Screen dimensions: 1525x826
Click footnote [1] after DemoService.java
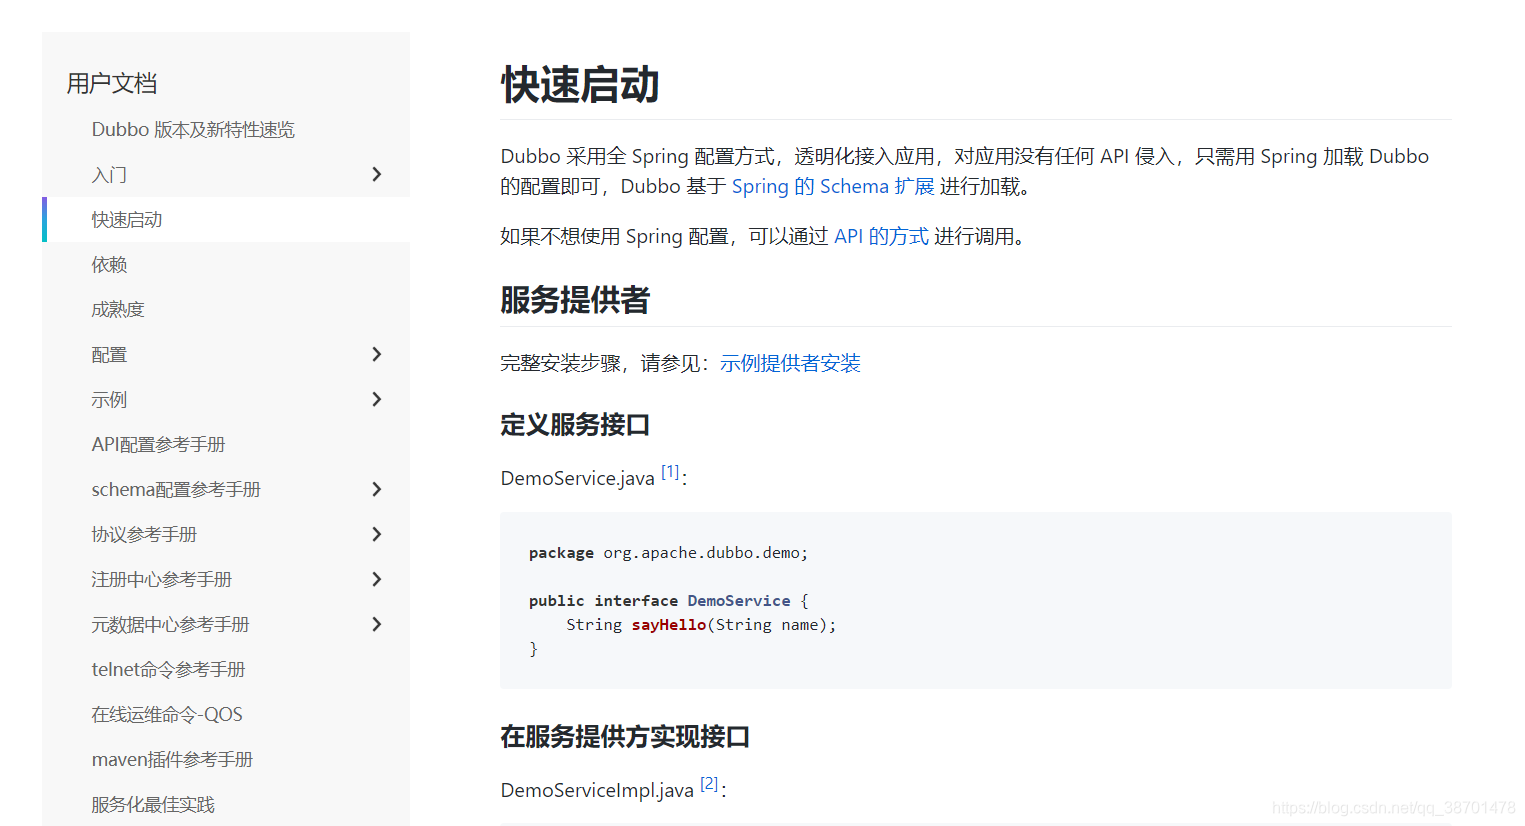670,472
